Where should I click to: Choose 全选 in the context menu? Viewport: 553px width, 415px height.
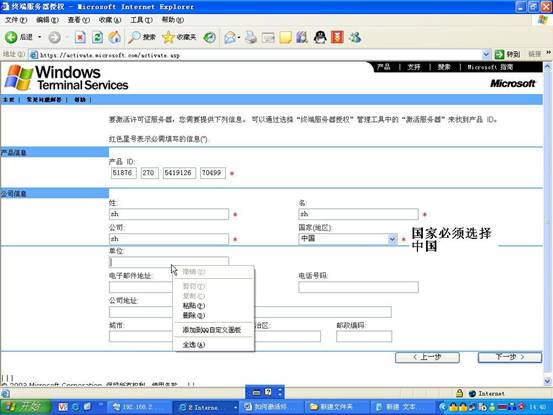213,344
